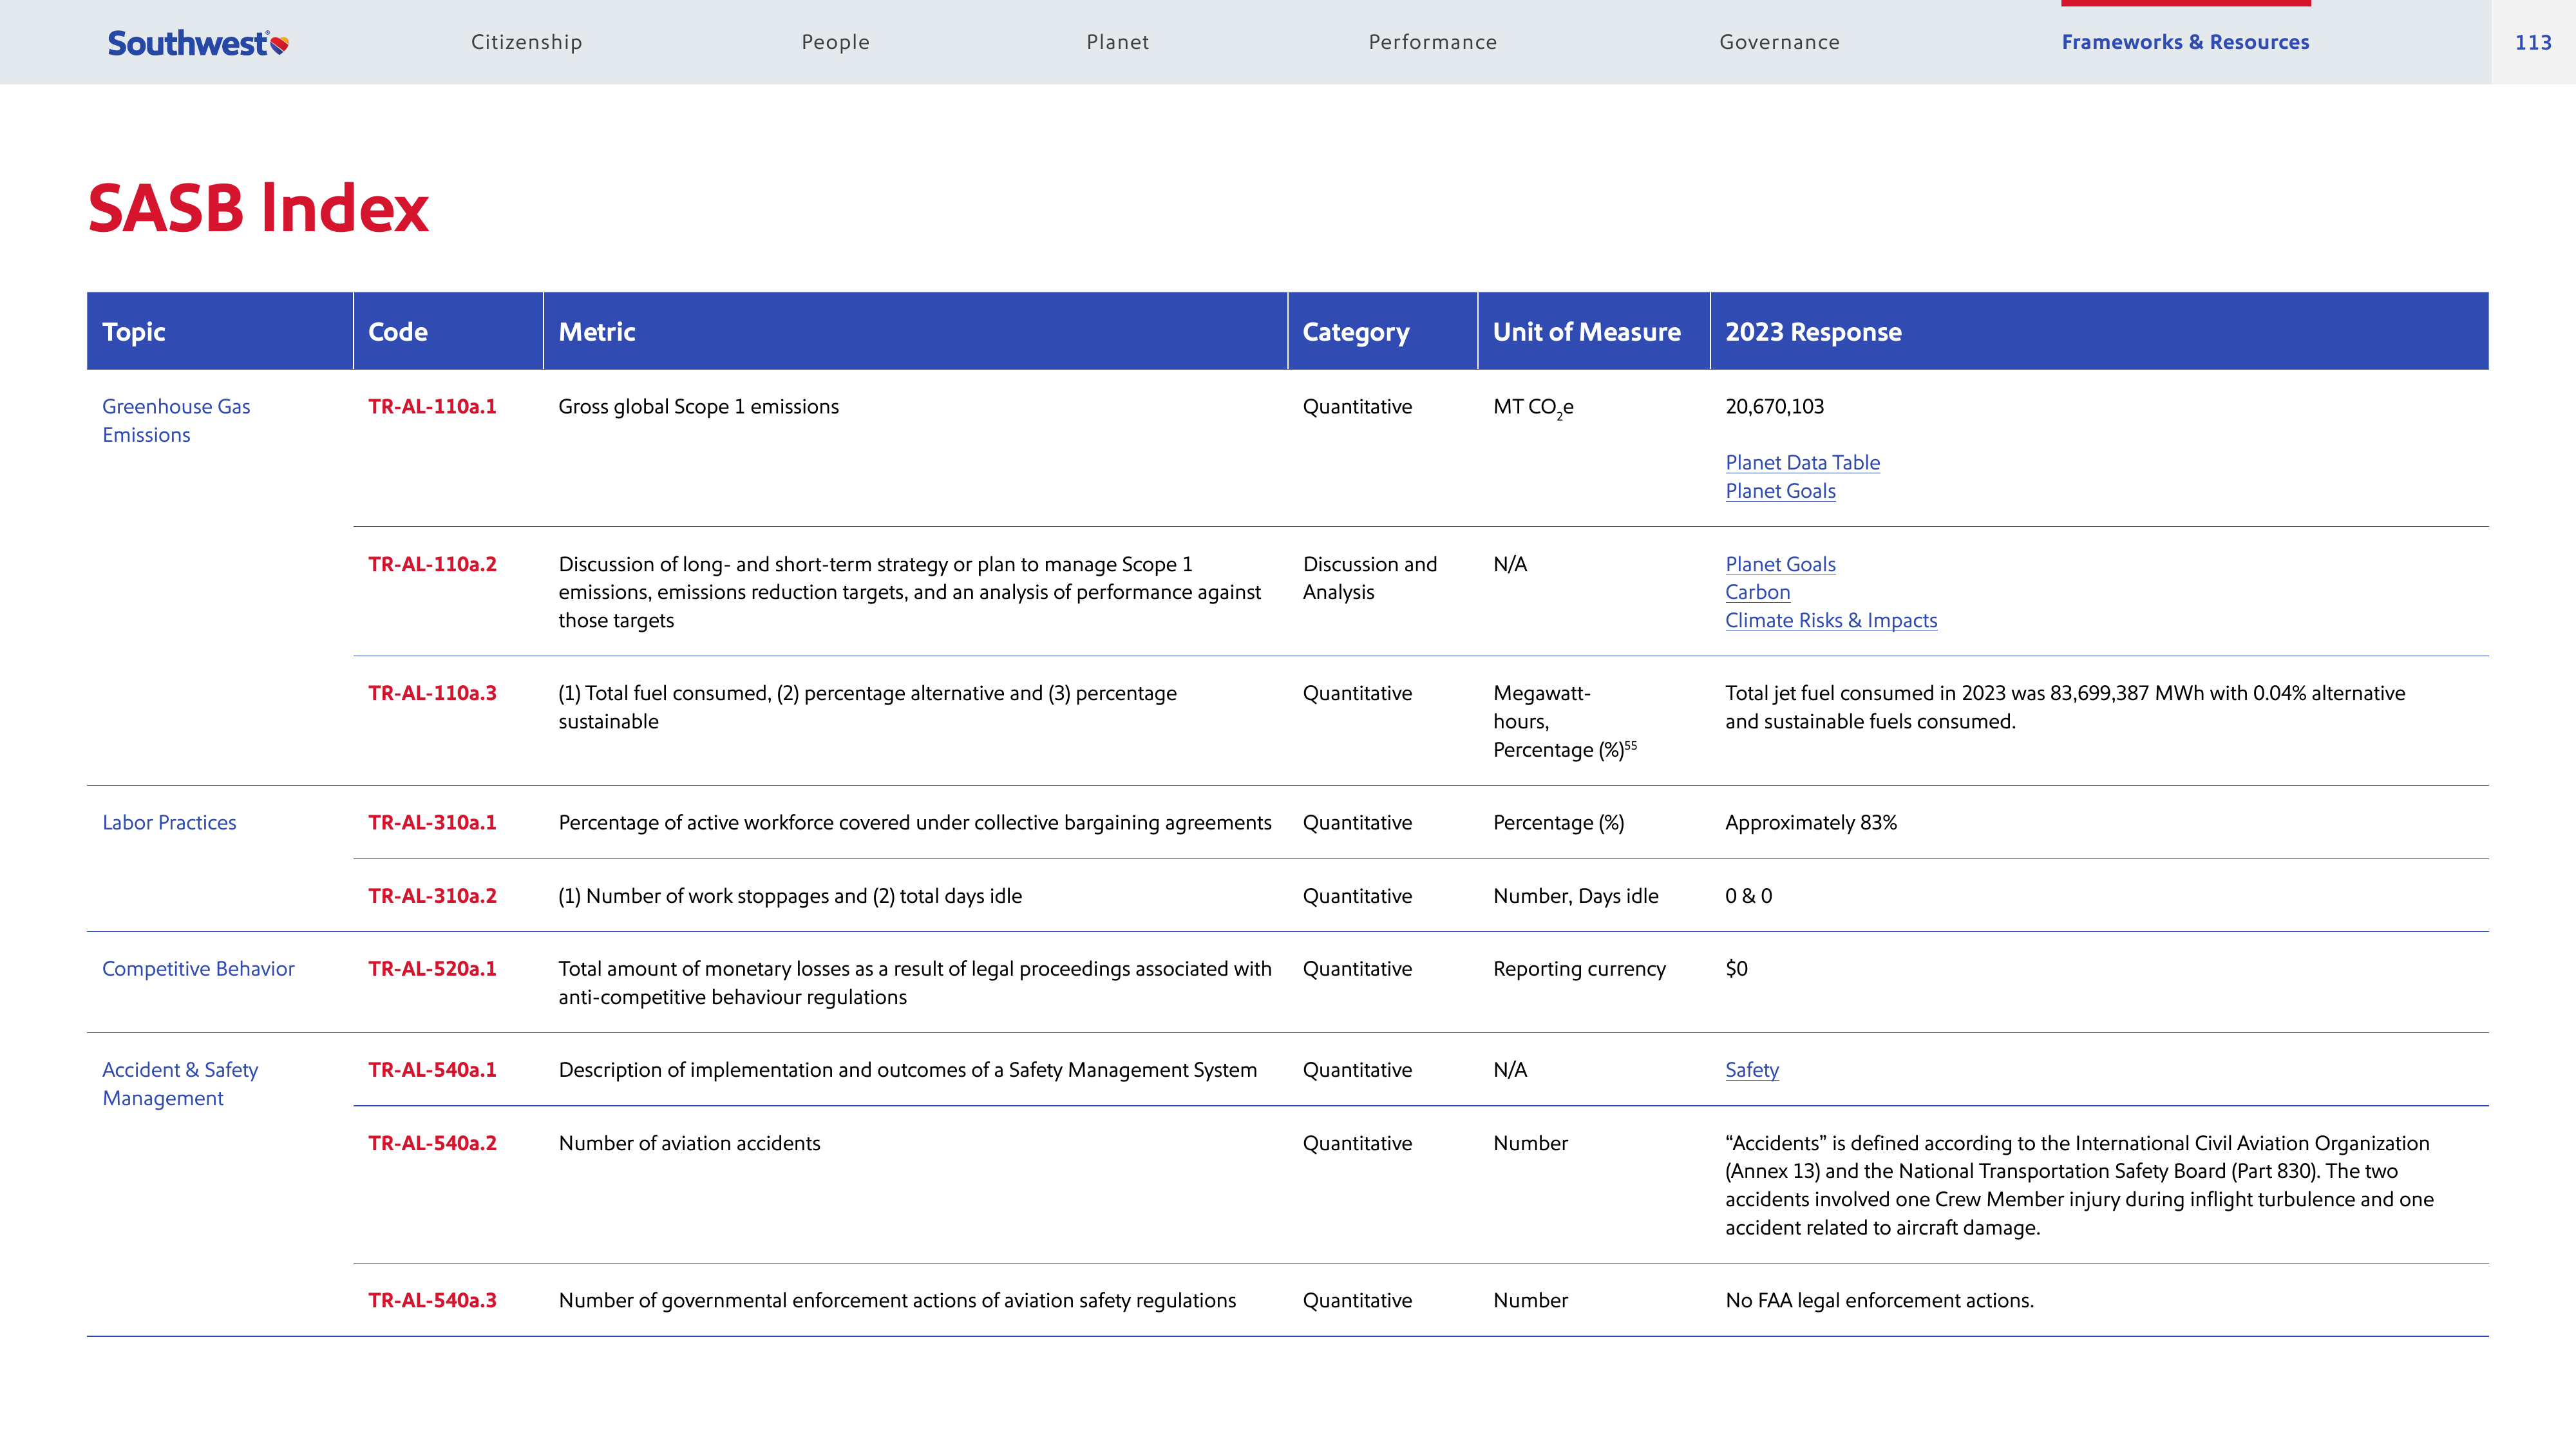Click work stoppages metric text
The width and height of the screenshot is (2576, 1449).
(790, 896)
